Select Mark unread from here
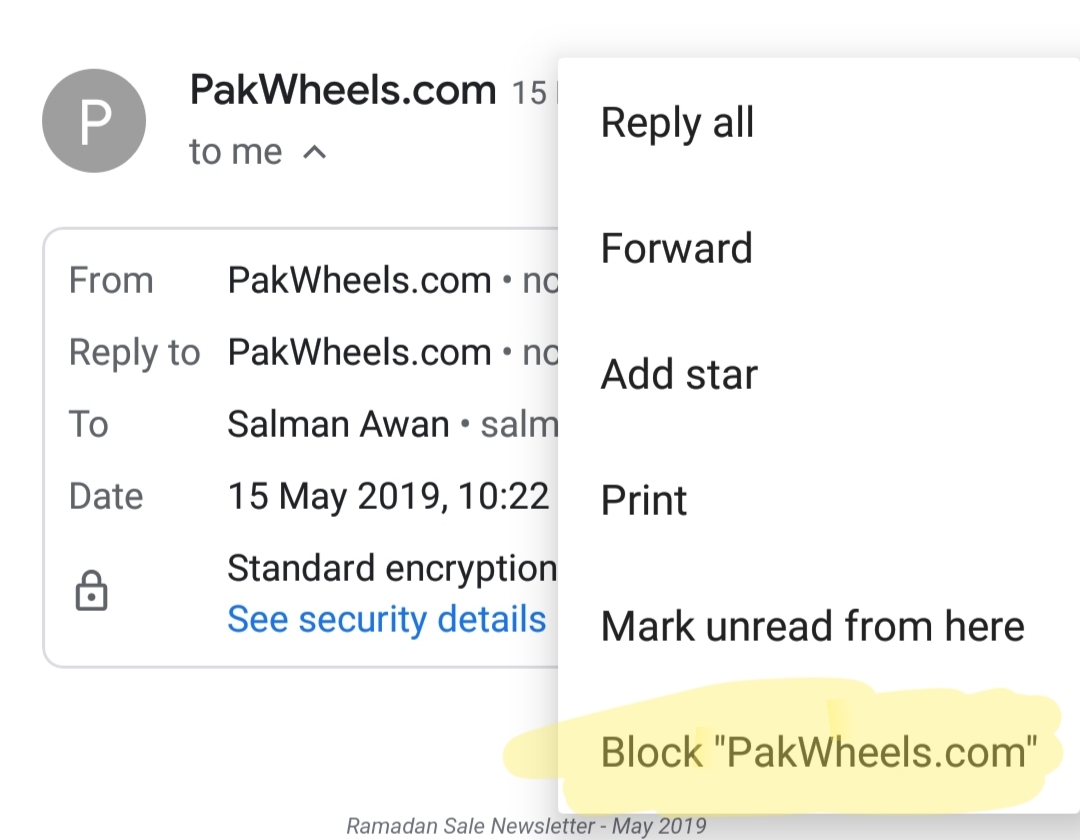 [813, 626]
